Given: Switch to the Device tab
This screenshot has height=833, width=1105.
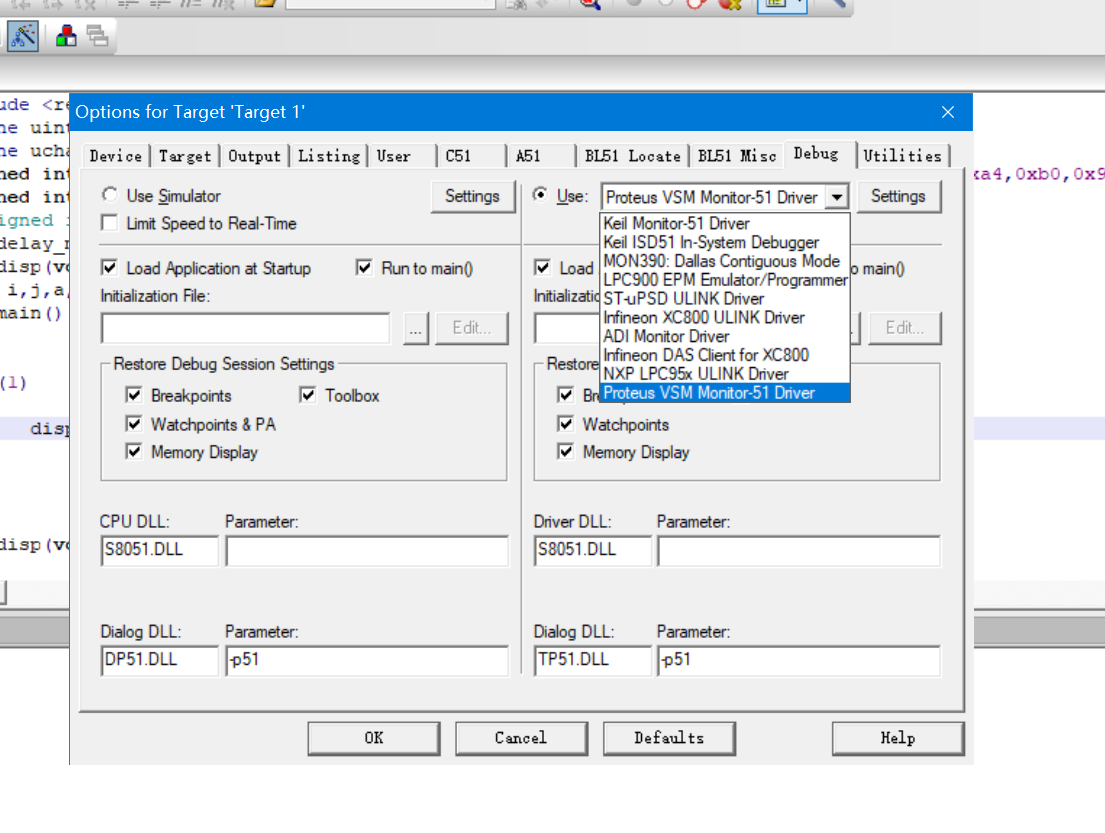Looking at the screenshot, I should pos(116,156).
